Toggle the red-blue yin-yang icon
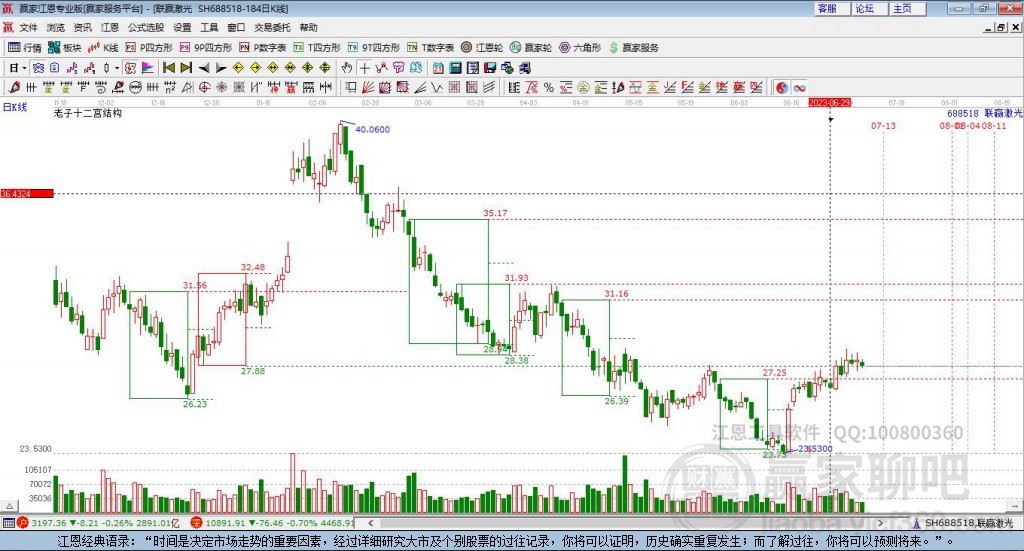 pos(782,87)
